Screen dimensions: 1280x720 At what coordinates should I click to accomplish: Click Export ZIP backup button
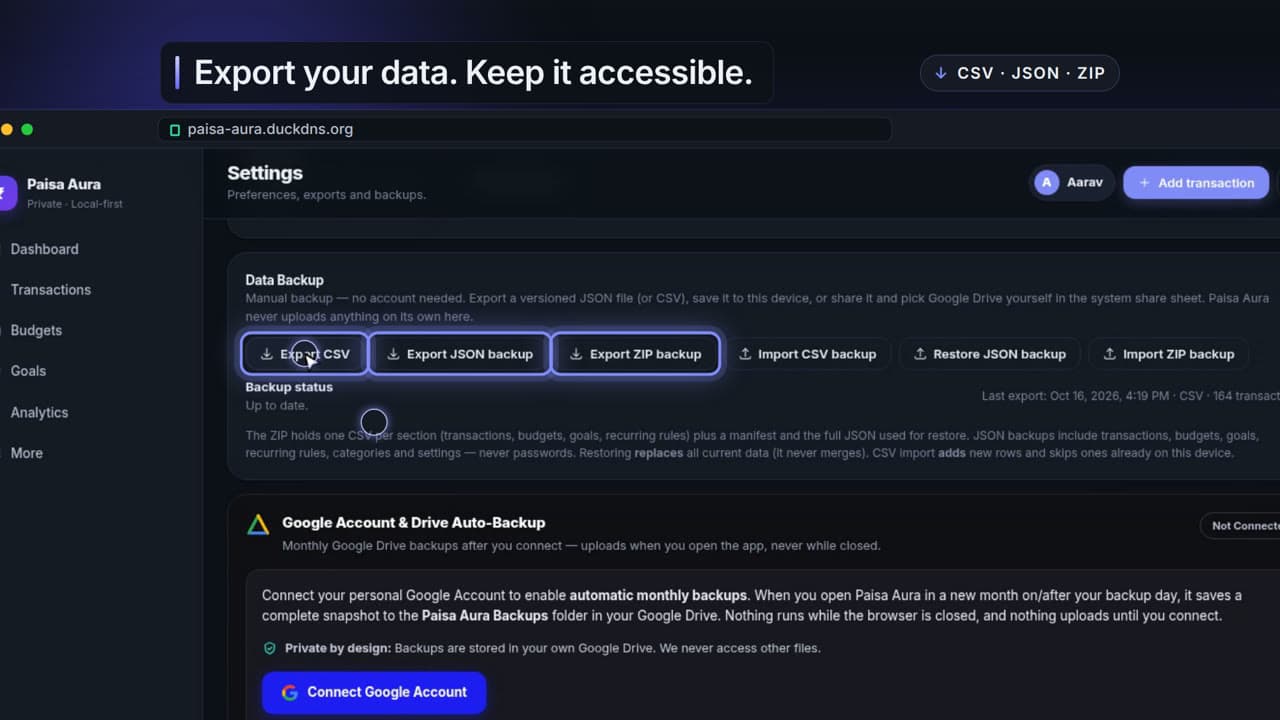635,354
